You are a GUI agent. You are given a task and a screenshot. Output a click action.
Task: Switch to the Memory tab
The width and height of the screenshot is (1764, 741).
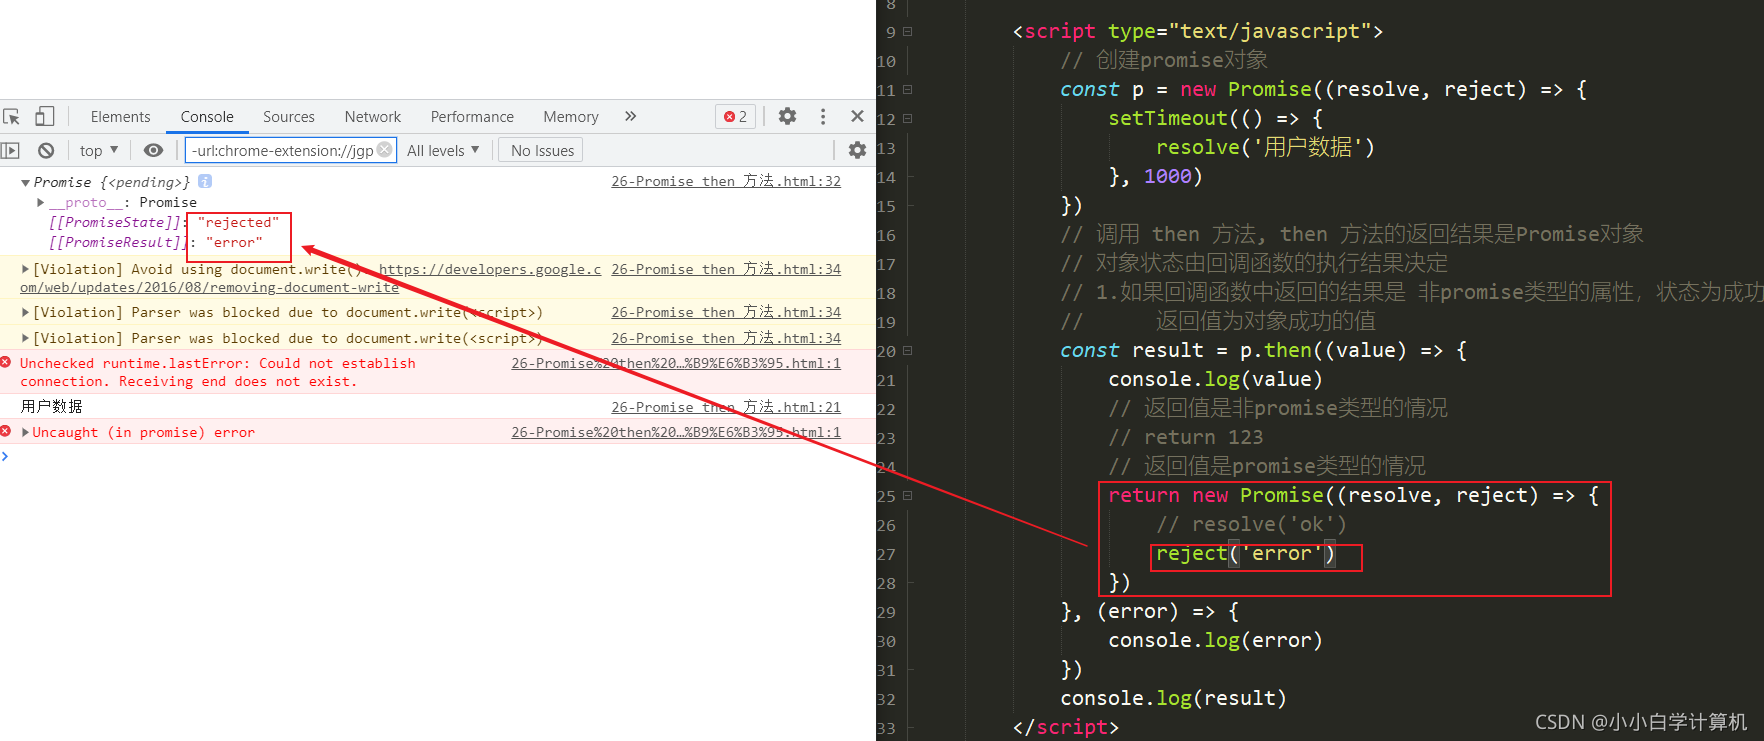(x=571, y=117)
